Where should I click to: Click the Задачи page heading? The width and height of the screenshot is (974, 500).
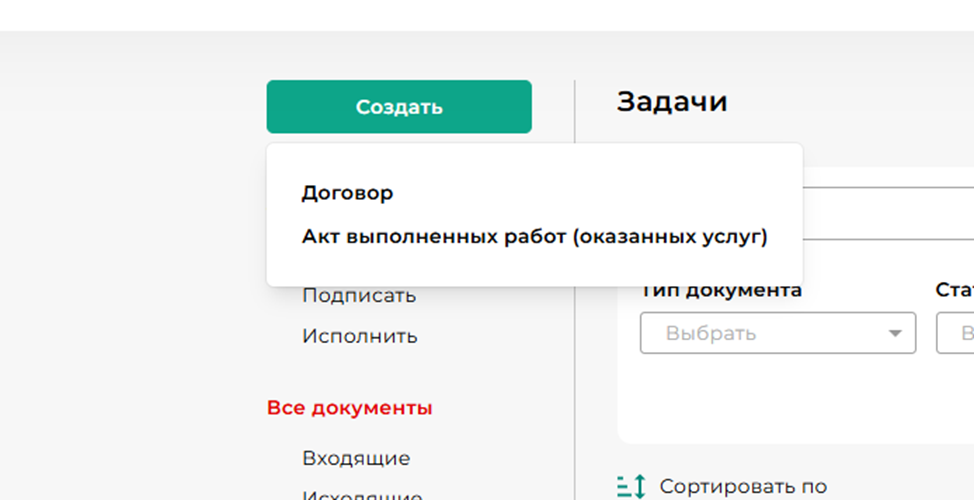[671, 101]
